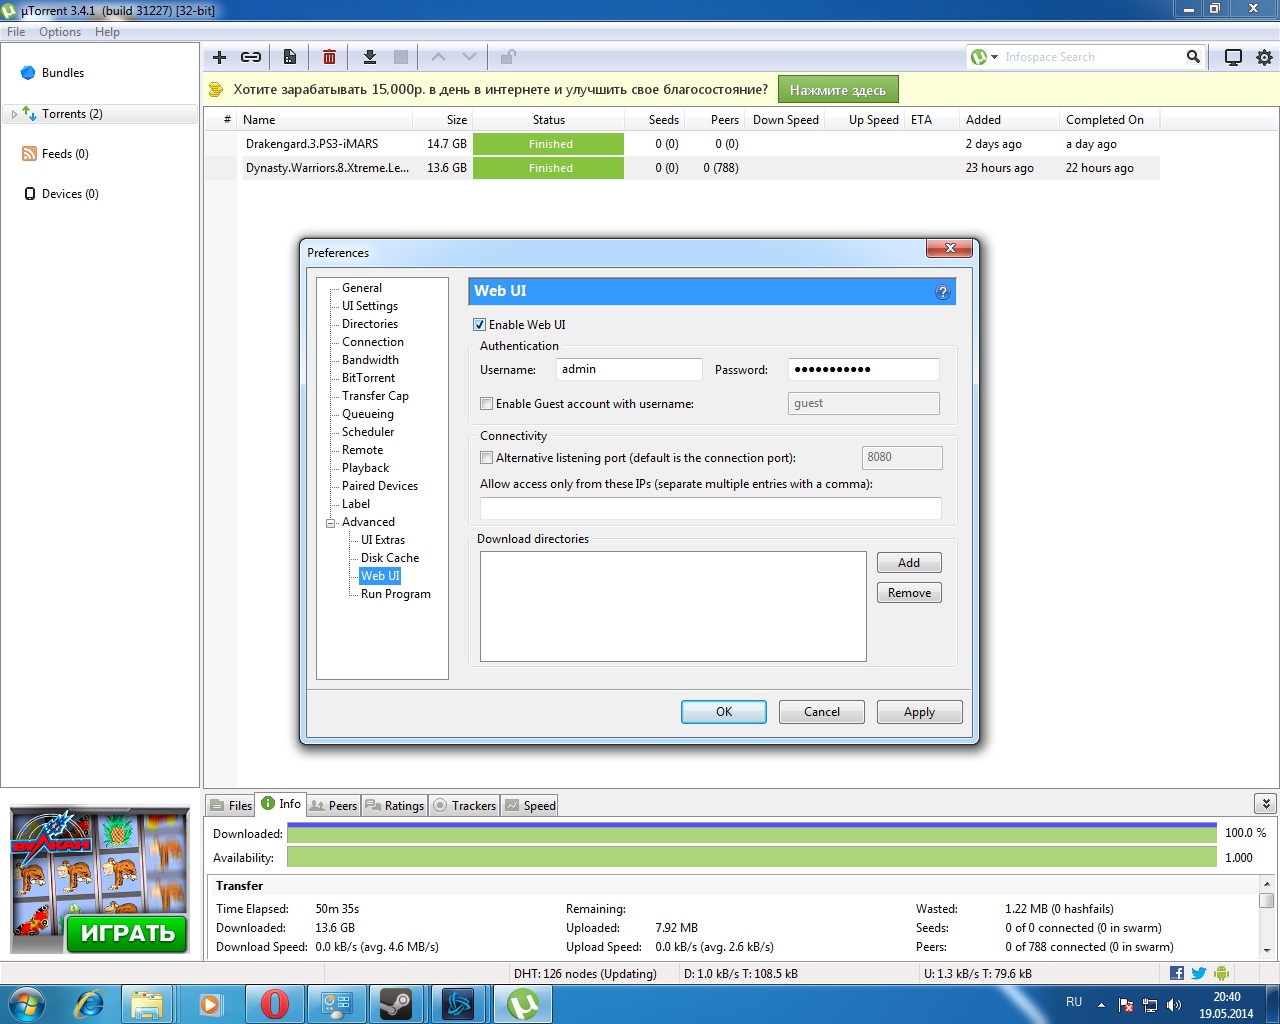Select Run Program under Advanced
1280x1024 pixels.
pos(396,594)
